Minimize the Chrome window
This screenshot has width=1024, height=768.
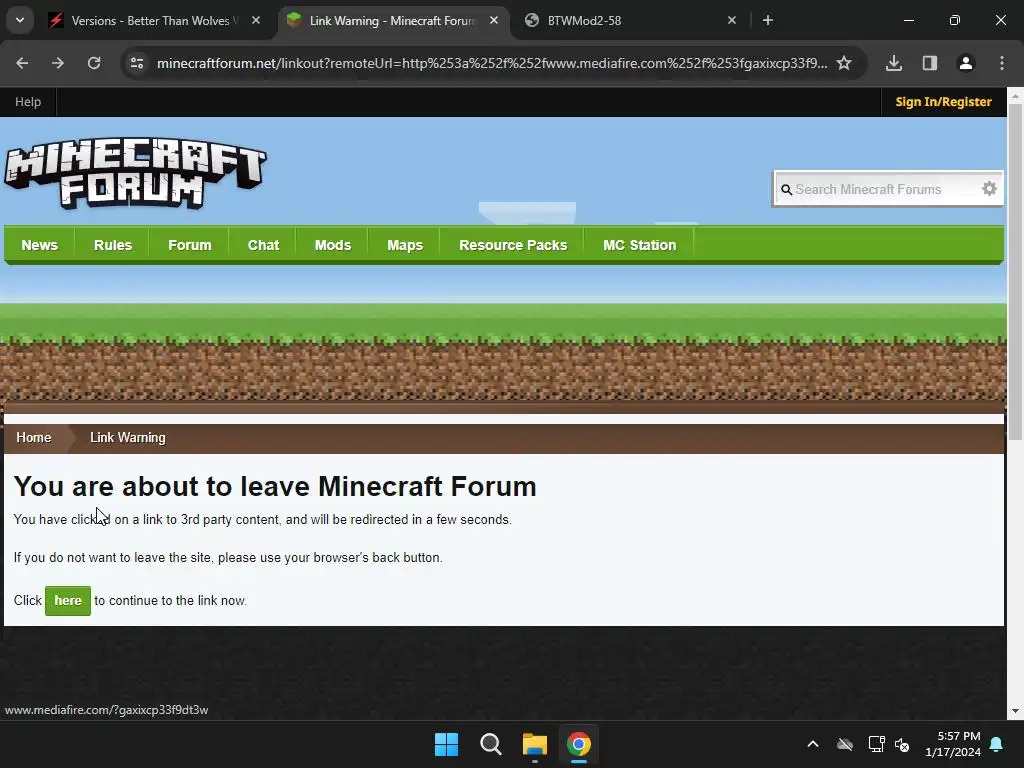point(908,20)
